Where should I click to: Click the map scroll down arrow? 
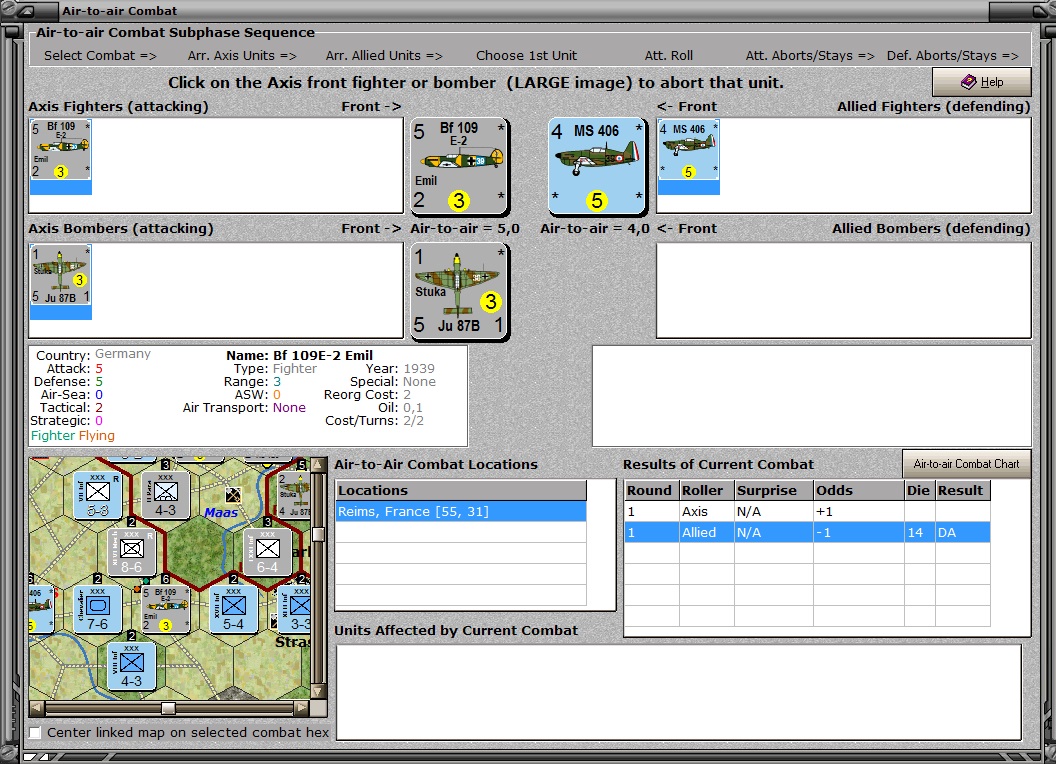click(319, 691)
